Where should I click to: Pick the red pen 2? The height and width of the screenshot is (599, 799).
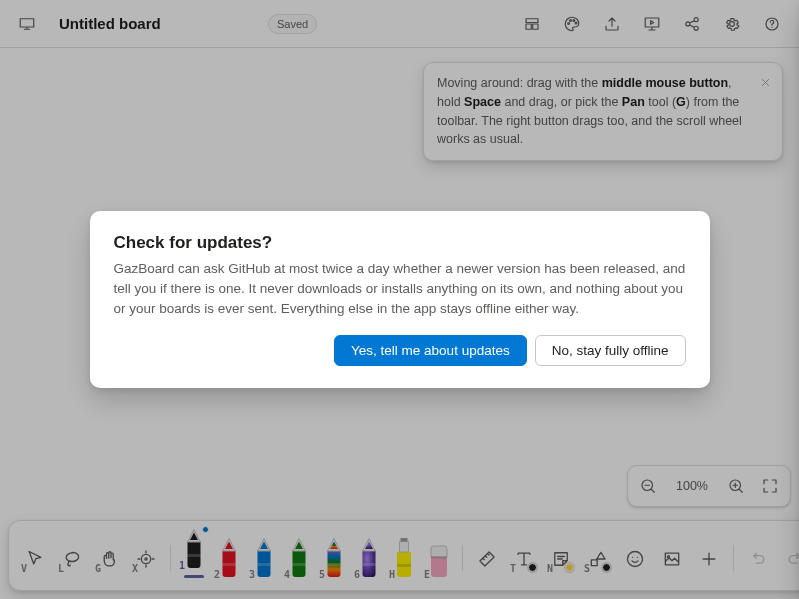tap(229, 558)
